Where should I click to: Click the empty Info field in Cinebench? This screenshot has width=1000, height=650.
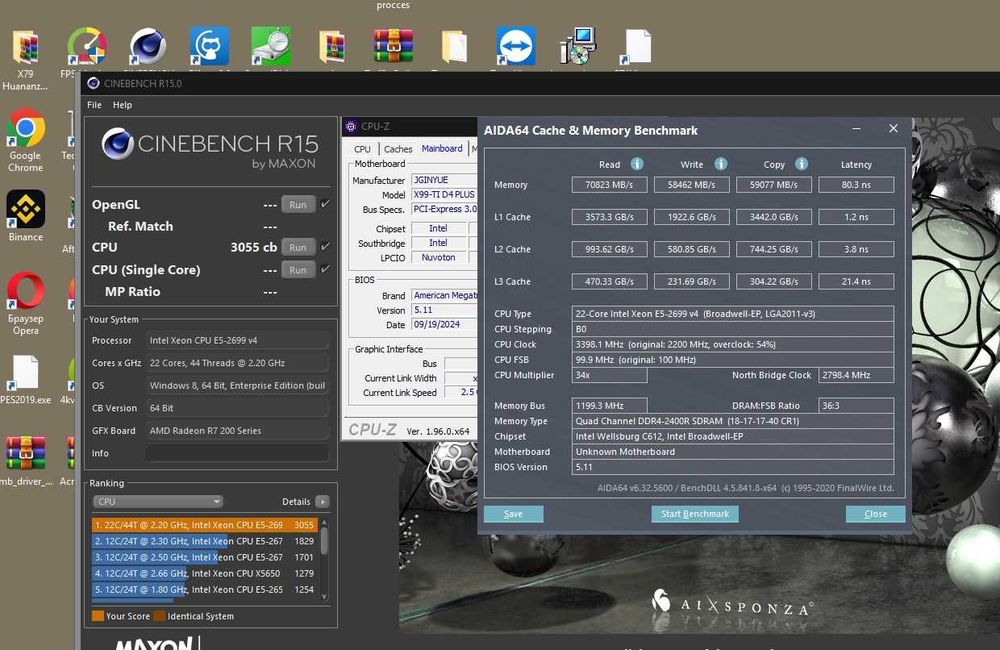click(237, 453)
